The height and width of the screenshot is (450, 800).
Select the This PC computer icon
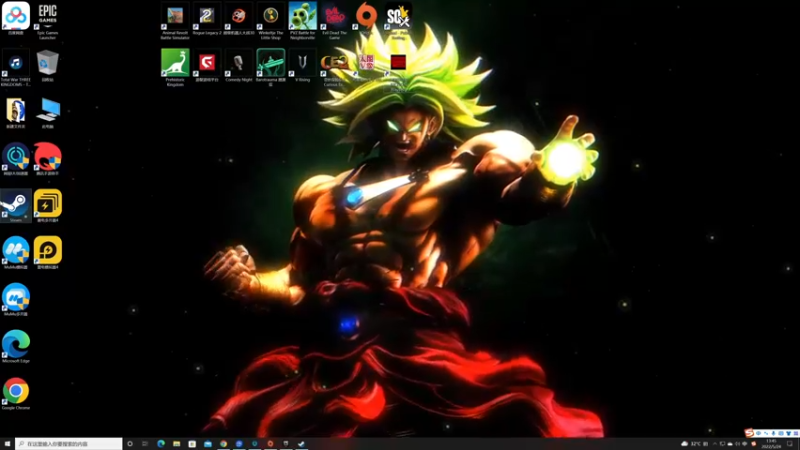click(48, 112)
